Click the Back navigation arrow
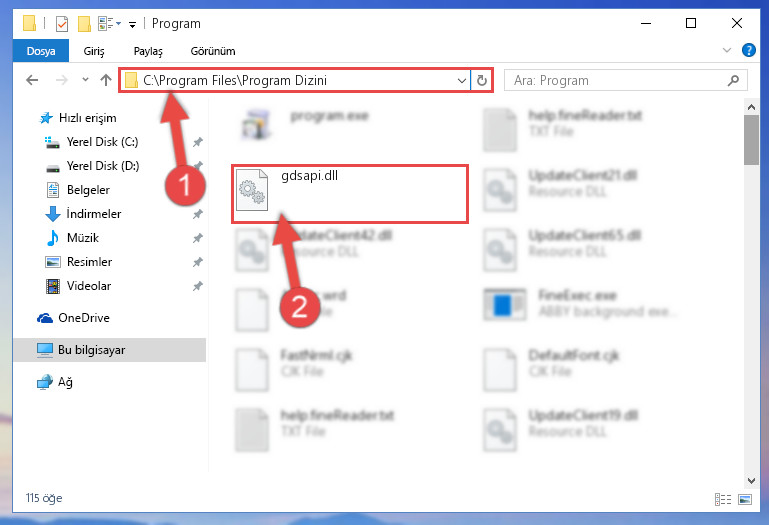Image resolution: width=769 pixels, height=525 pixels. [x=32, y=80]
